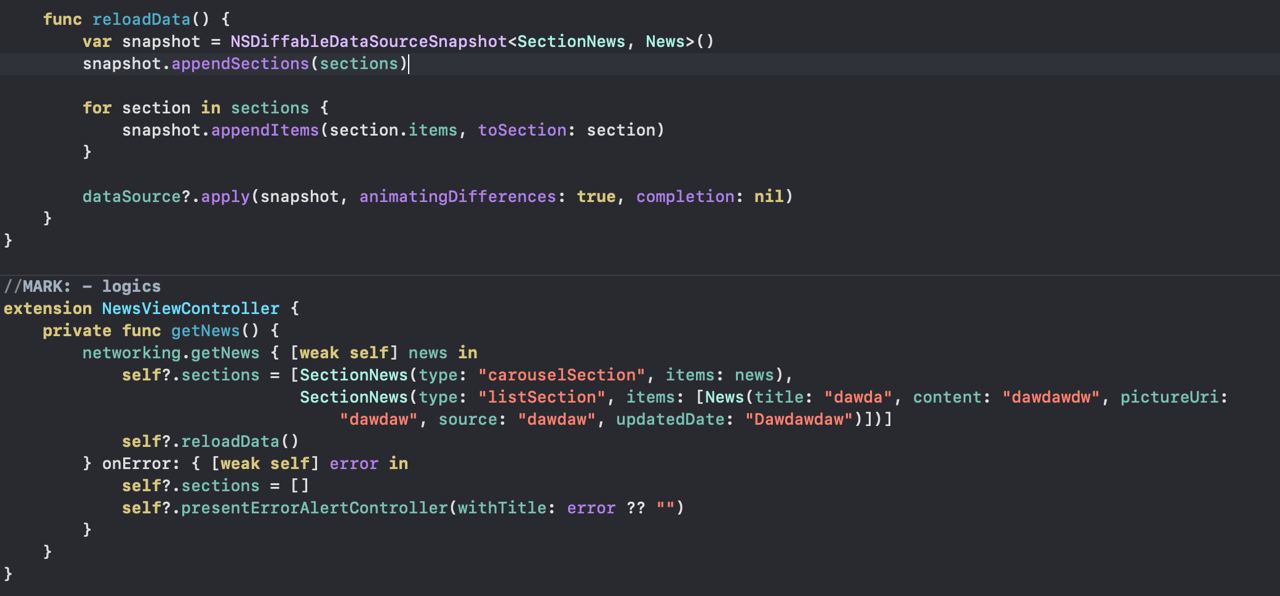Click the news closure parameter before in
This screenshot has height=596, width=1280.
pyautogui.click(x=428, y=352)
